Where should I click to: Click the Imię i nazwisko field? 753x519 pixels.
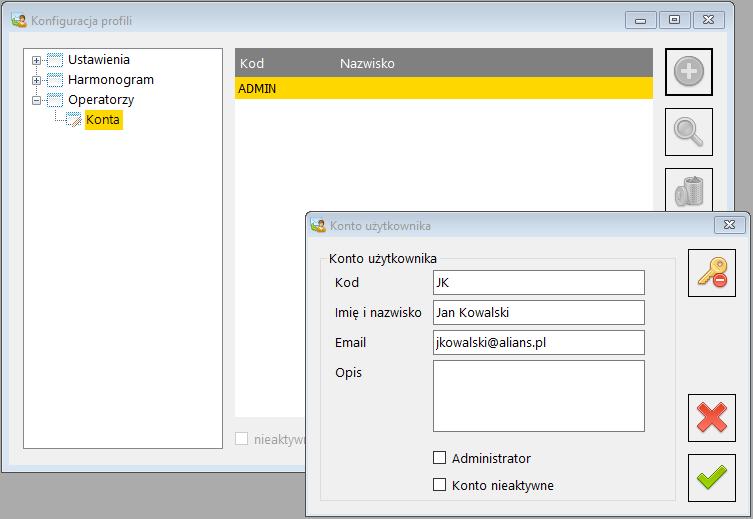[x=539, y=313]
